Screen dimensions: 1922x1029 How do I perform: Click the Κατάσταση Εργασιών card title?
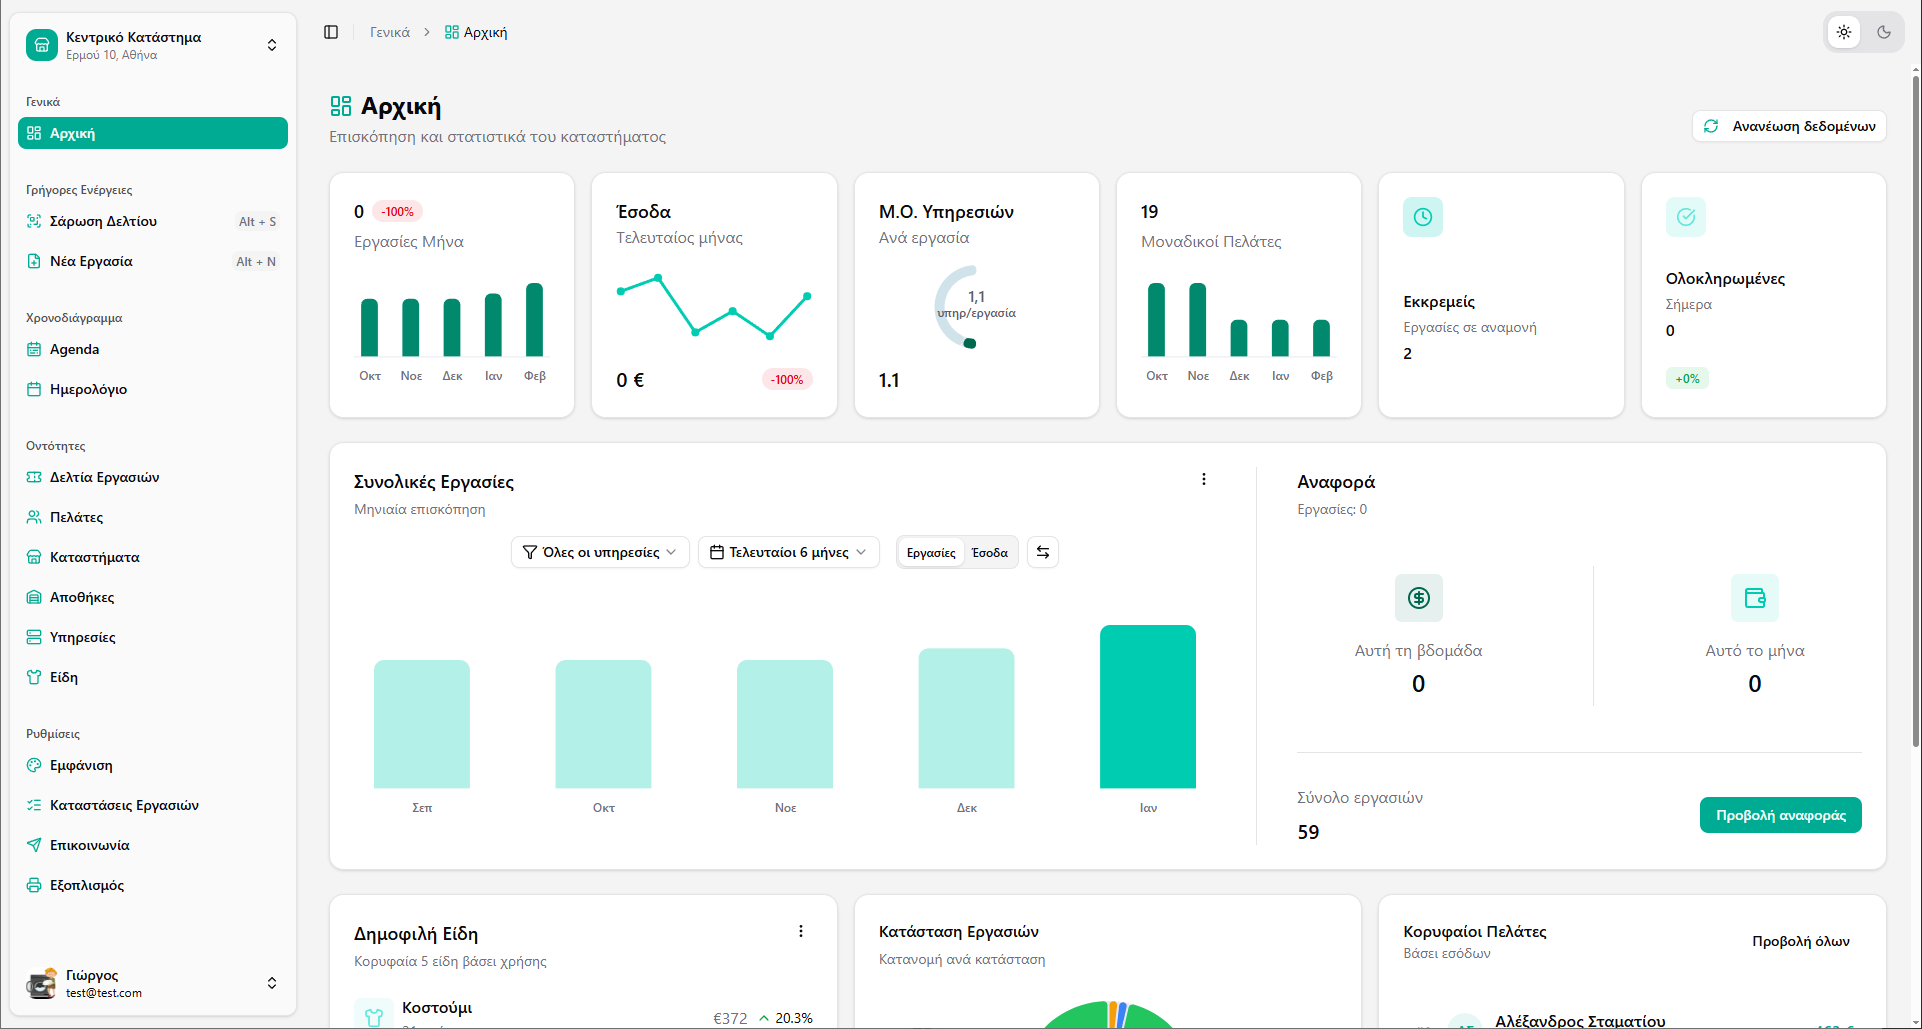(x=958, y=931)
